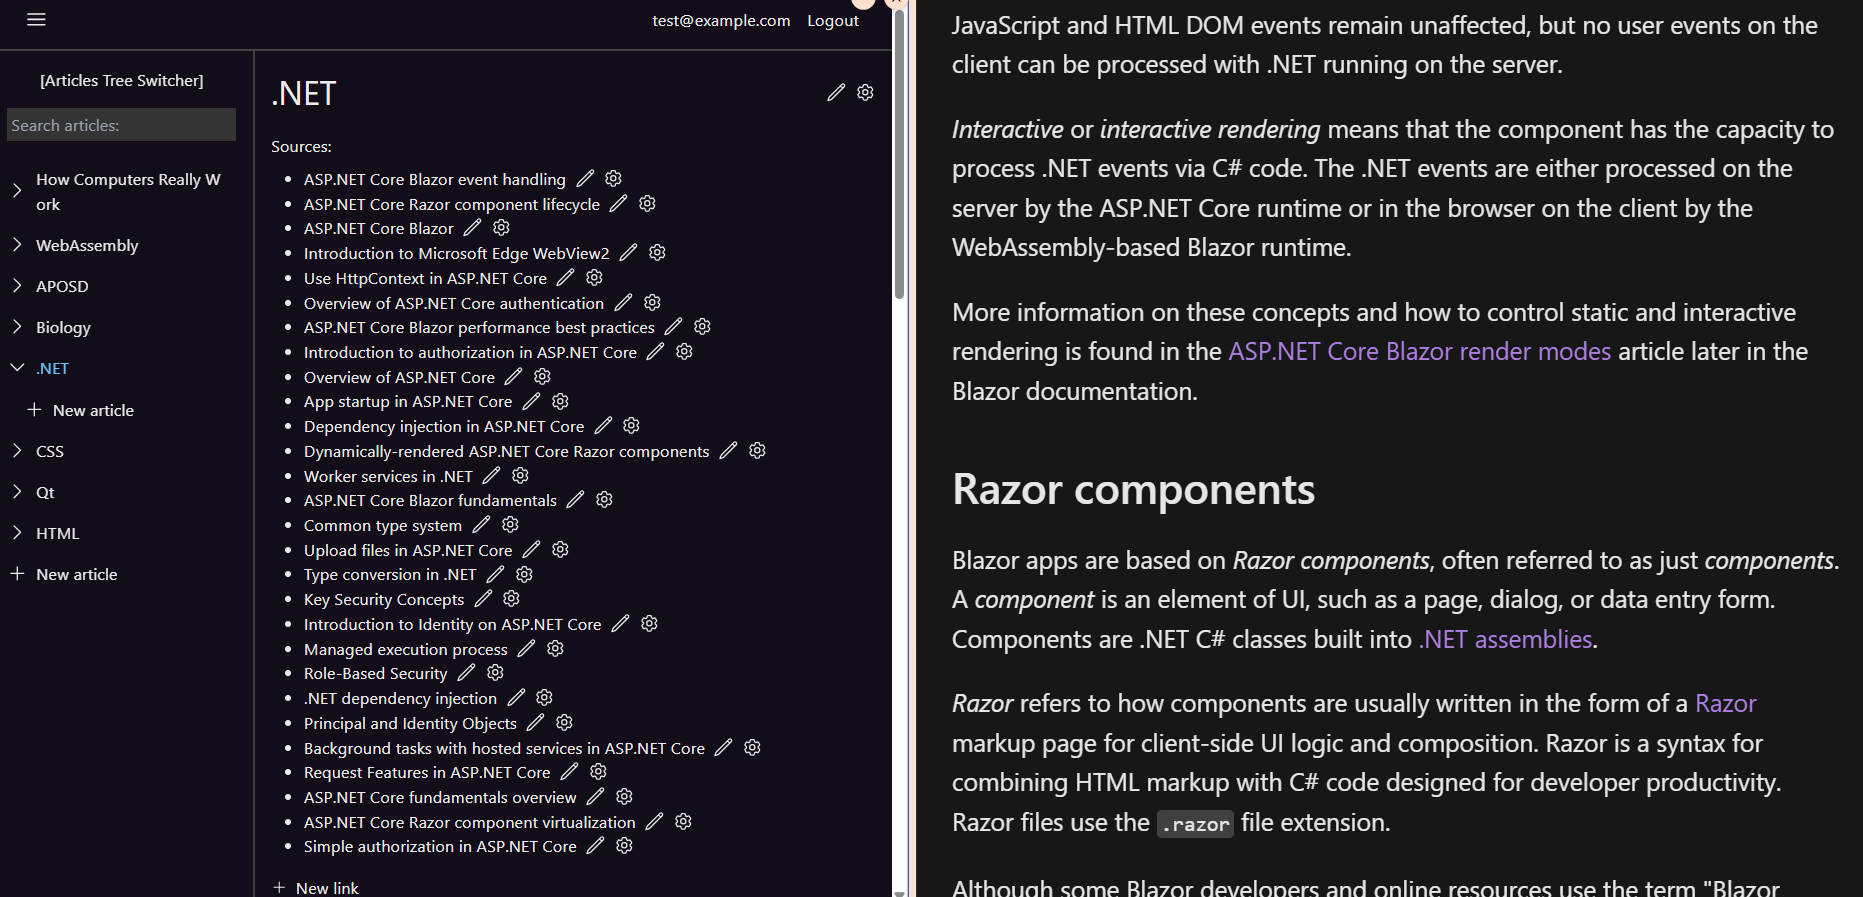Click the Logout link
Screen dimensions: 1863x897
click(x=833, y=20)
